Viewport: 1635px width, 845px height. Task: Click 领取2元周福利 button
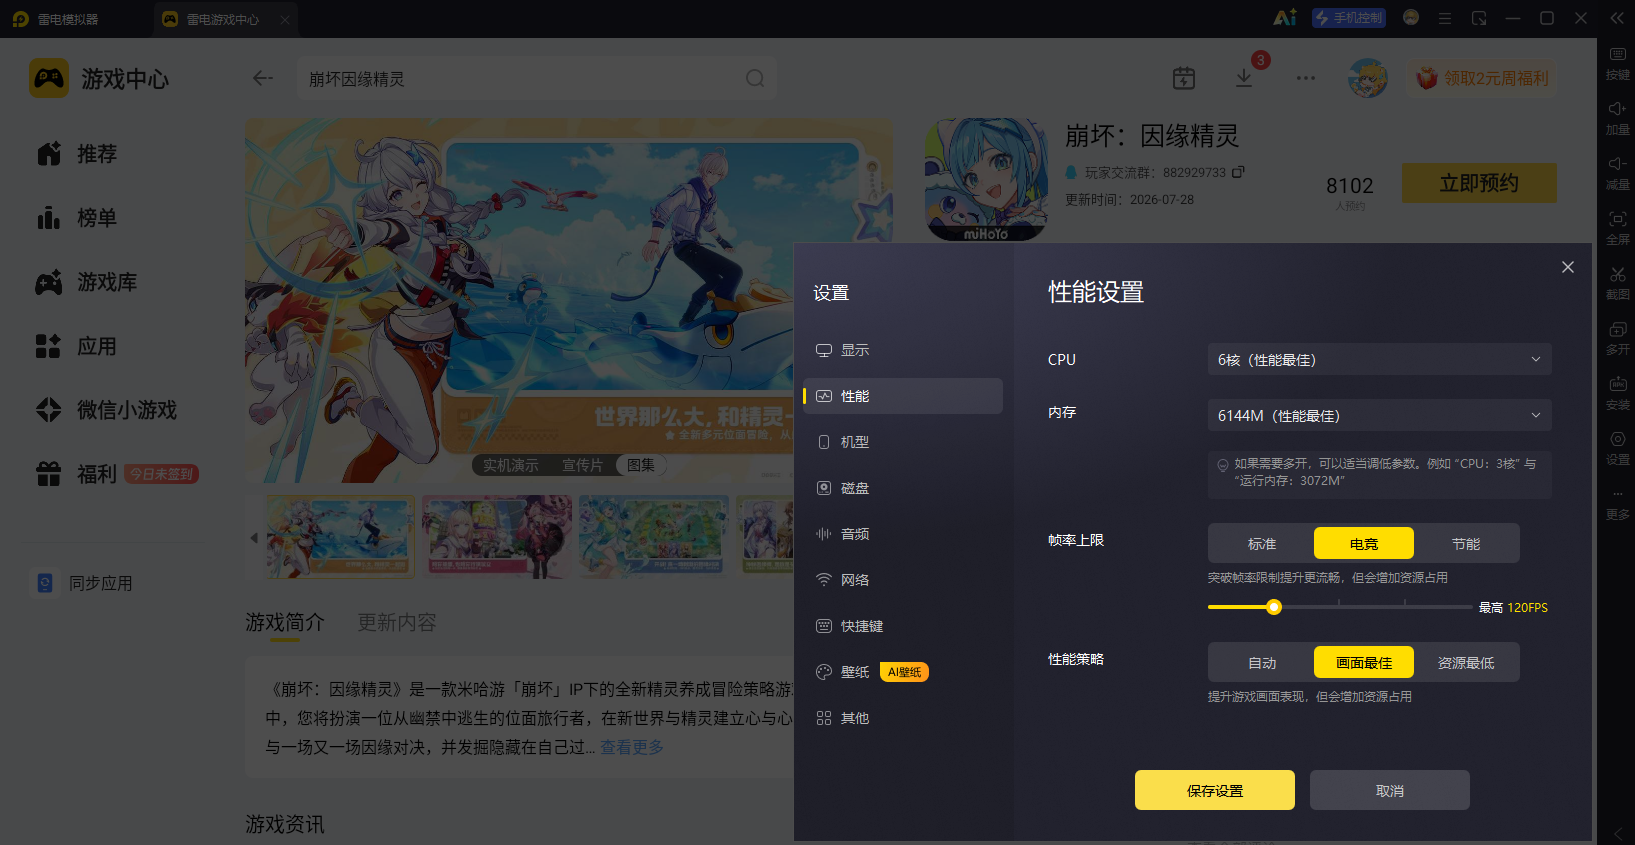point(1482,78)
